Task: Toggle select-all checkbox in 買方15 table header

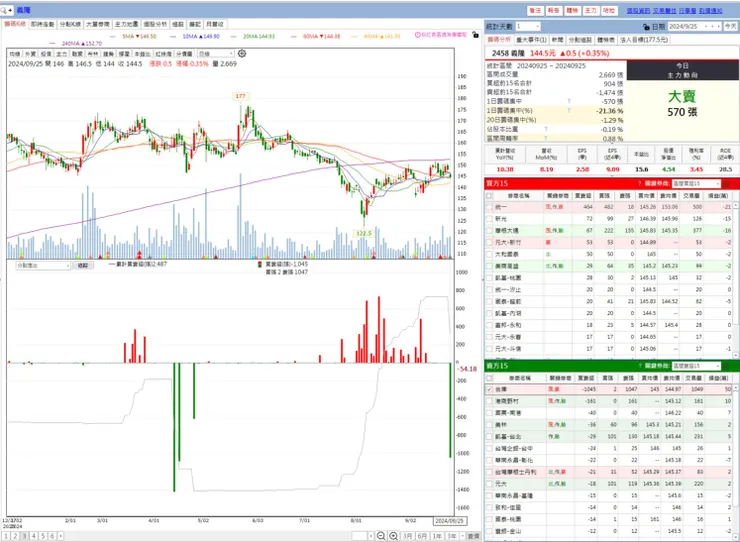Action: [x=489, y=195]
